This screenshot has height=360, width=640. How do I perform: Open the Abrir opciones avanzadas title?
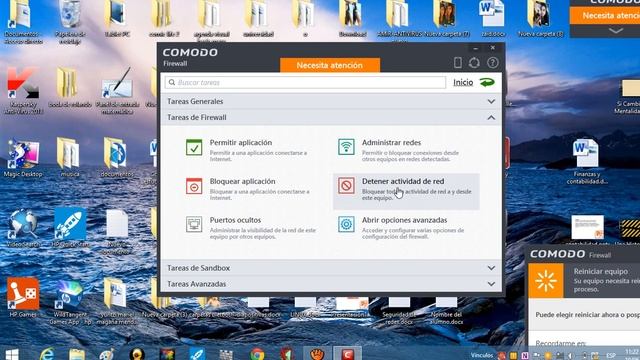404,220
